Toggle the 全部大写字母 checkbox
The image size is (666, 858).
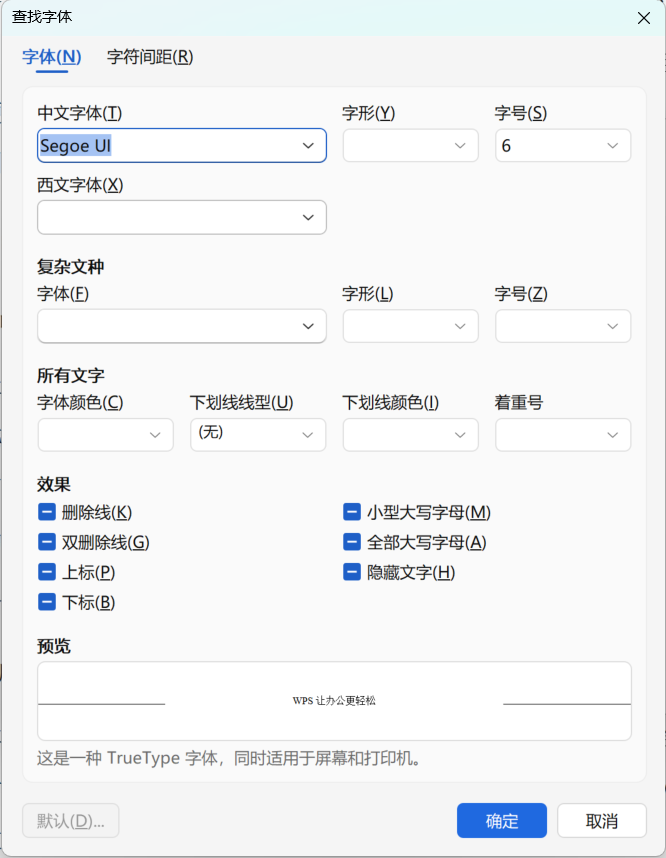click(x=352, y=542)
